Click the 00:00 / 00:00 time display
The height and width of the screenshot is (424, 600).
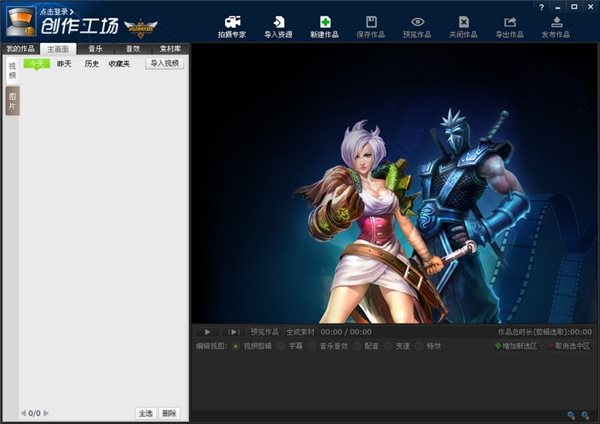pos(346,332)
